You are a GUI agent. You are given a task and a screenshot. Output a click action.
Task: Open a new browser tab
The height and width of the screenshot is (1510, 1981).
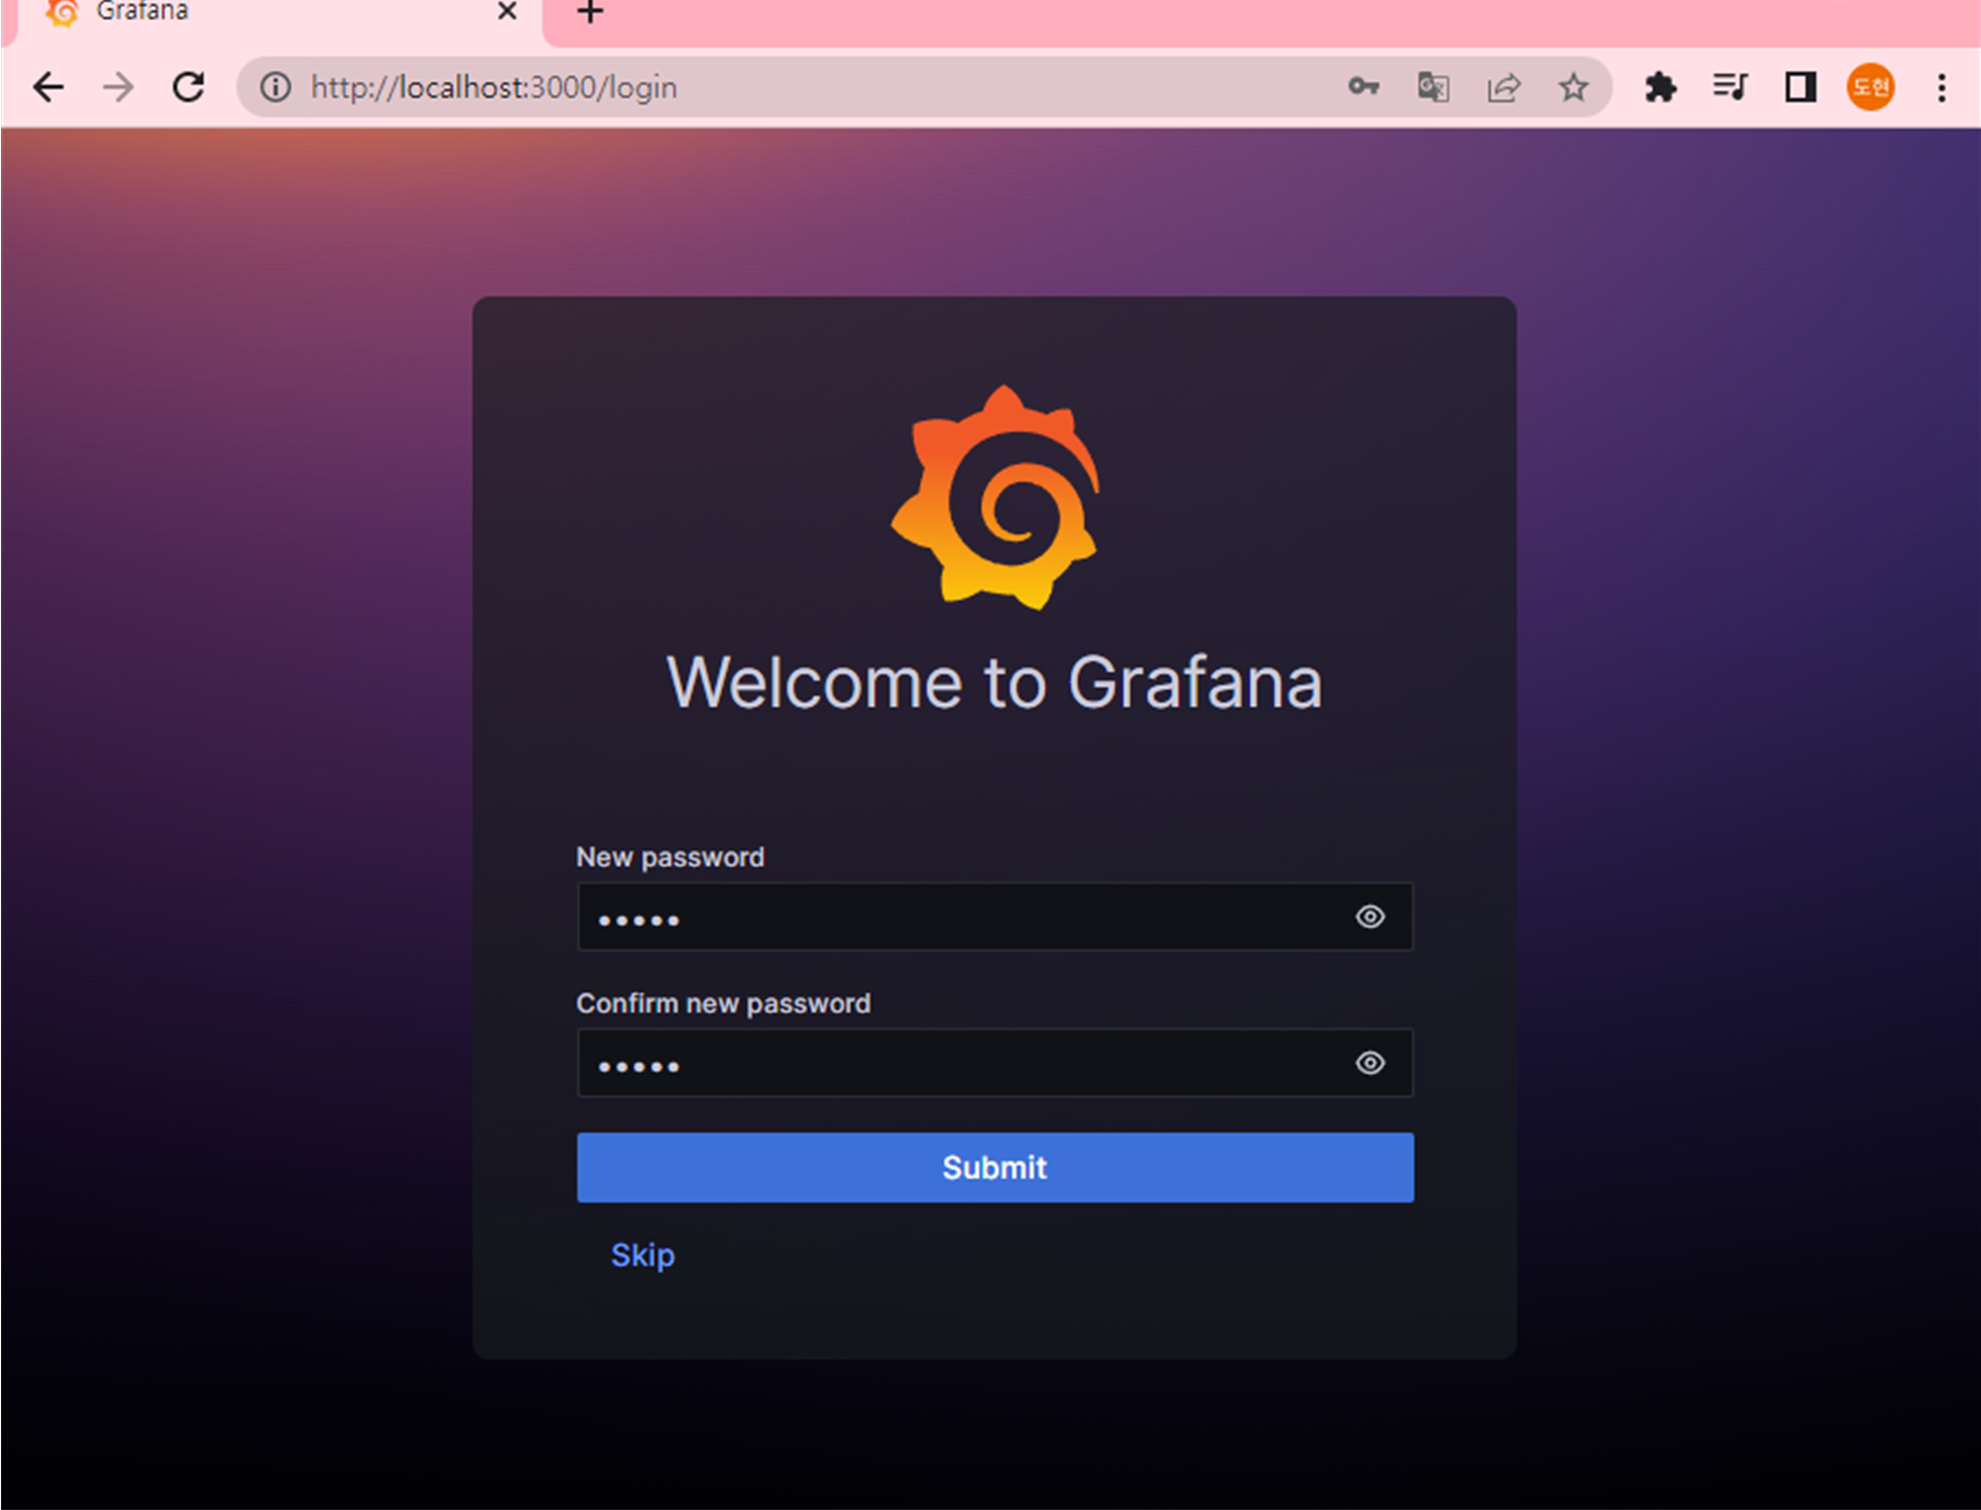[x=590, y=14]
